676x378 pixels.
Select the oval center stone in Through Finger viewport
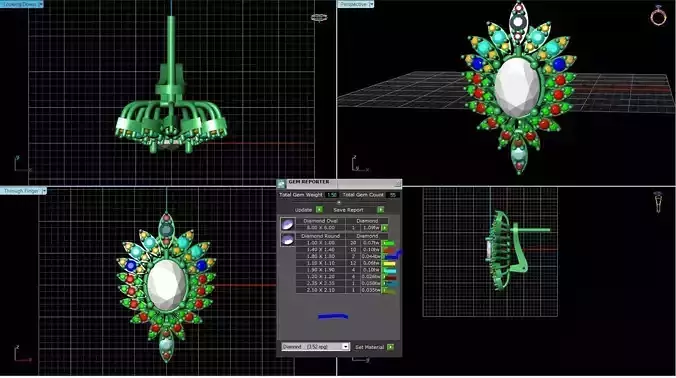point(167,285)
